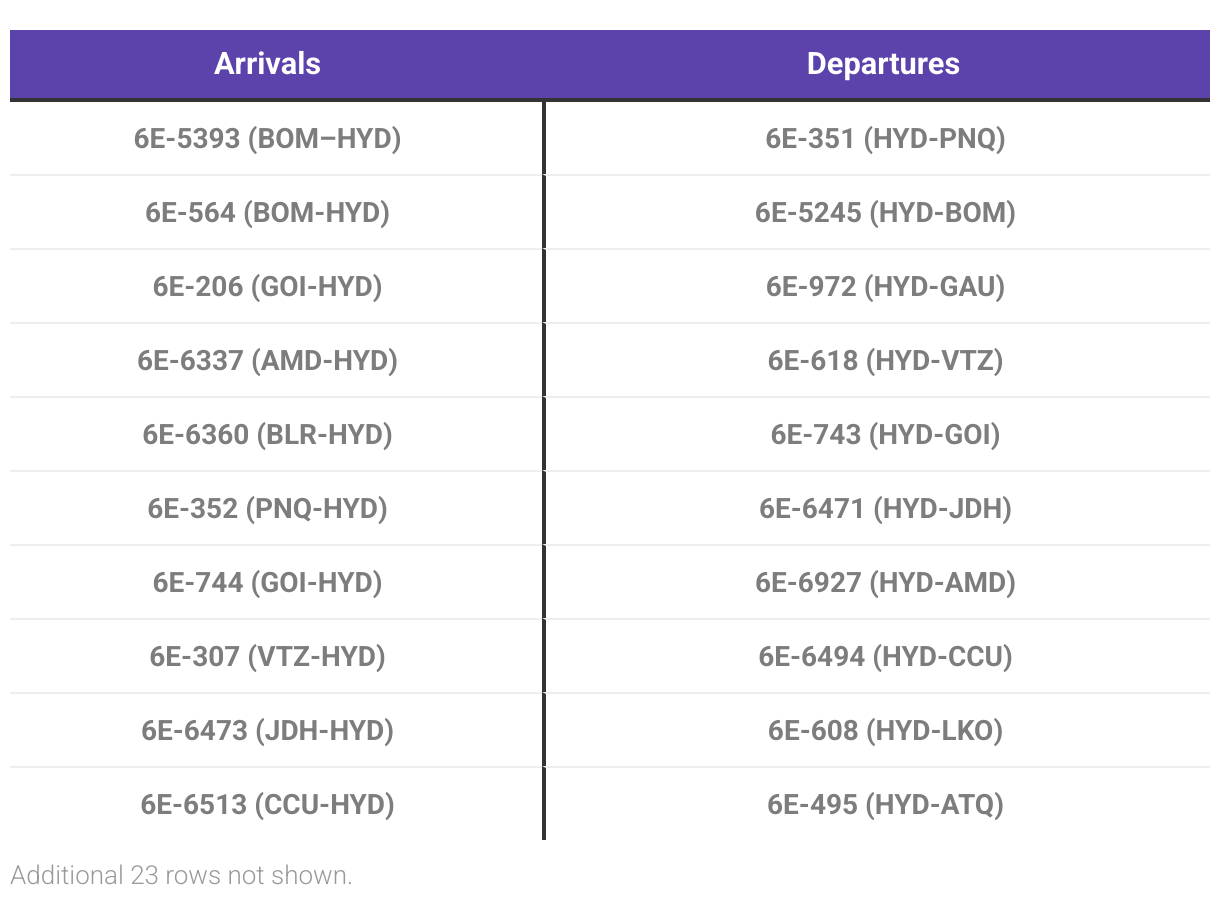Select arrival flight 6E-564 (BOM-HYD)

pyautogui.click(x=267, y=212)
